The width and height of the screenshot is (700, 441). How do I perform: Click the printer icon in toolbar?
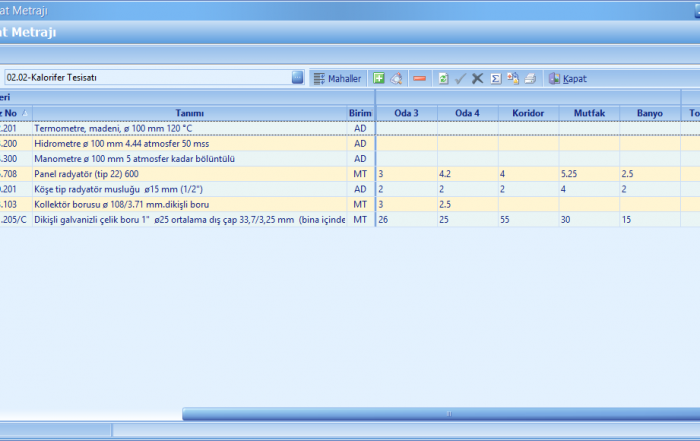pyautogui.click(x=530, y=78)
